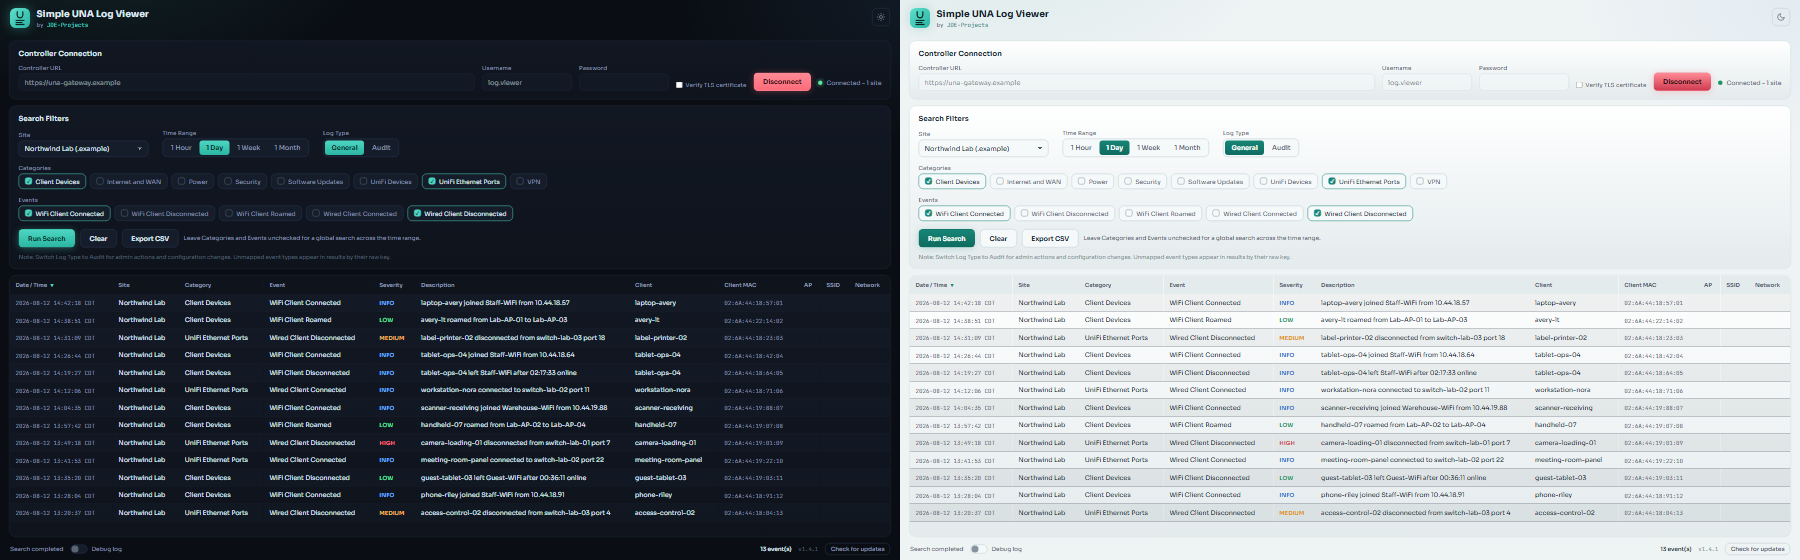Click Username field in light view
The image size is (1800, 560).
coord(1427,83)
